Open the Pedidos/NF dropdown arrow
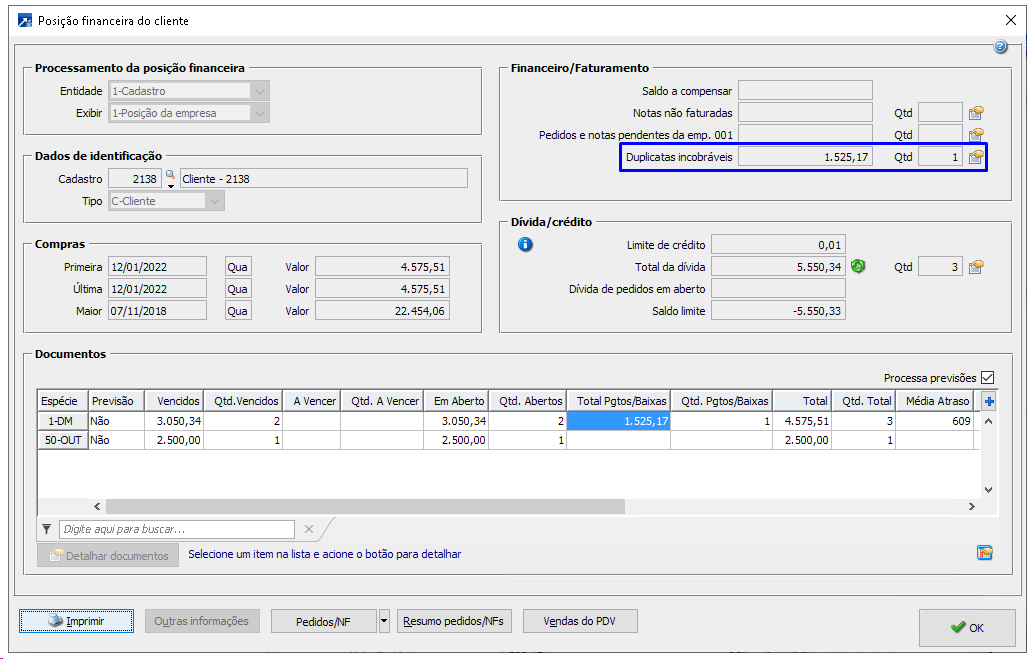Screen dimensions: 1032x659 (x=384, y=621)
